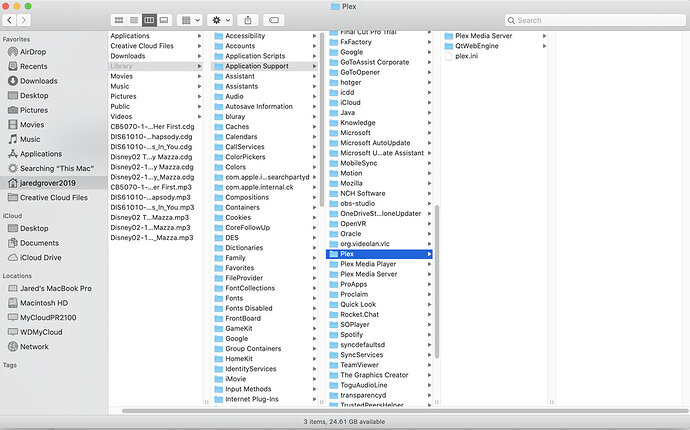Click the Share toolbar button
Image resolution: width=690 pixels, height=430 pixels.
(x=248, y=20)
